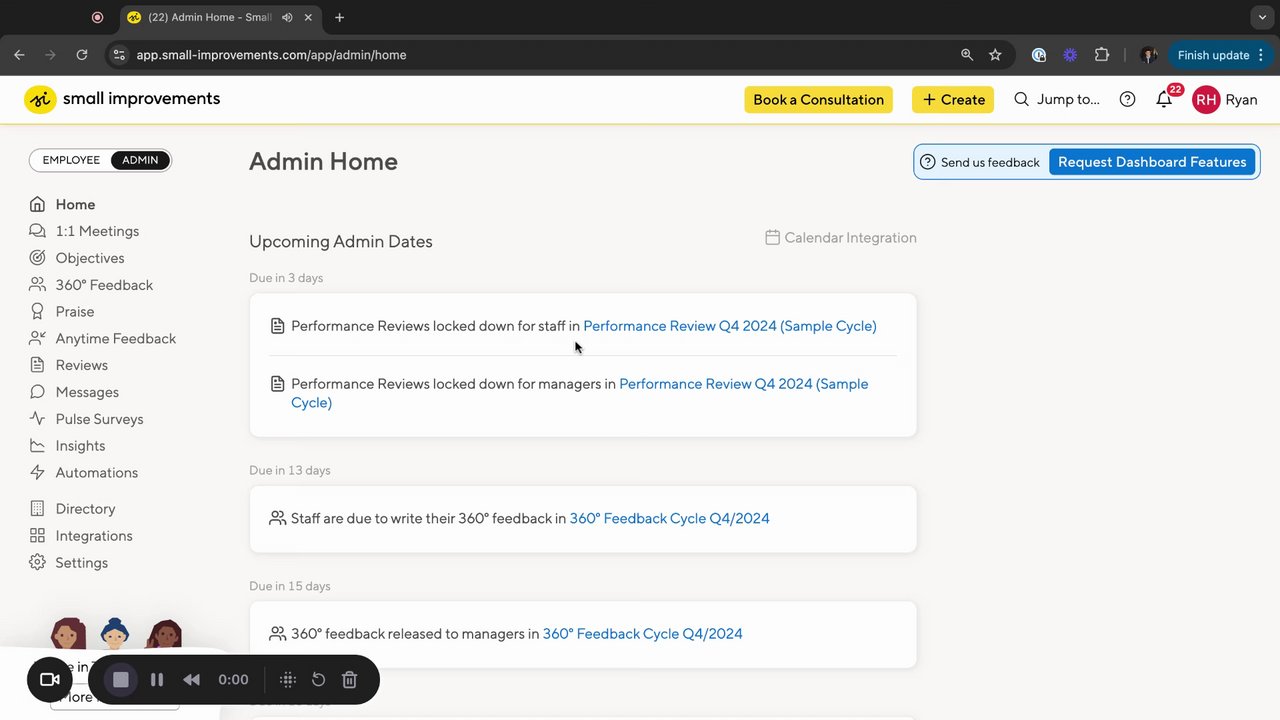Screen dimensions: 1280x720
Task: Click the help question mark icon
Action: (x=1127, y=100)
